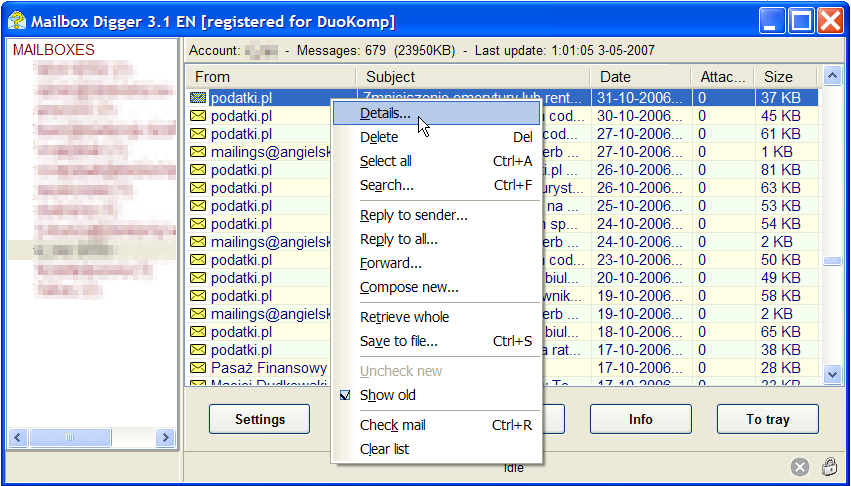This screenshot has height=486, width=851.
Task: Click envelope icon of mailings message dated 24-10-2006
Action: coord(198,242)
